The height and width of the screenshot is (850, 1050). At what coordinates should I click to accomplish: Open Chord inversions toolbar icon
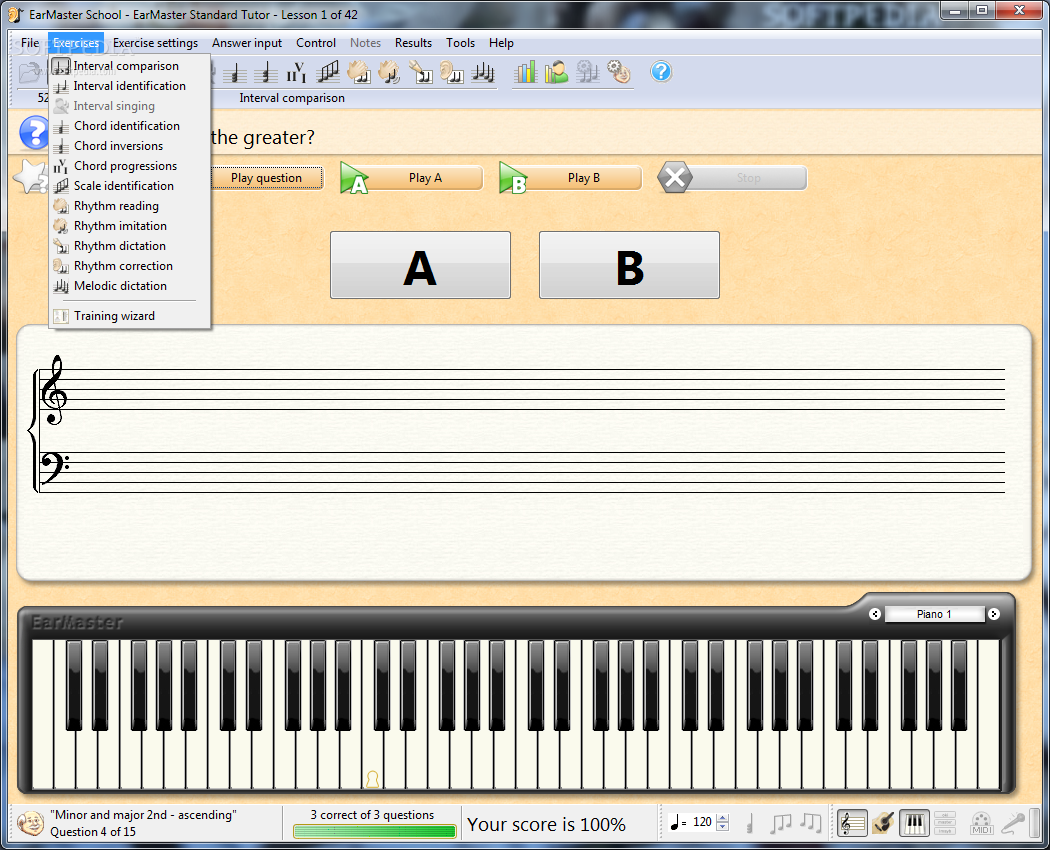tap(266, 72)
